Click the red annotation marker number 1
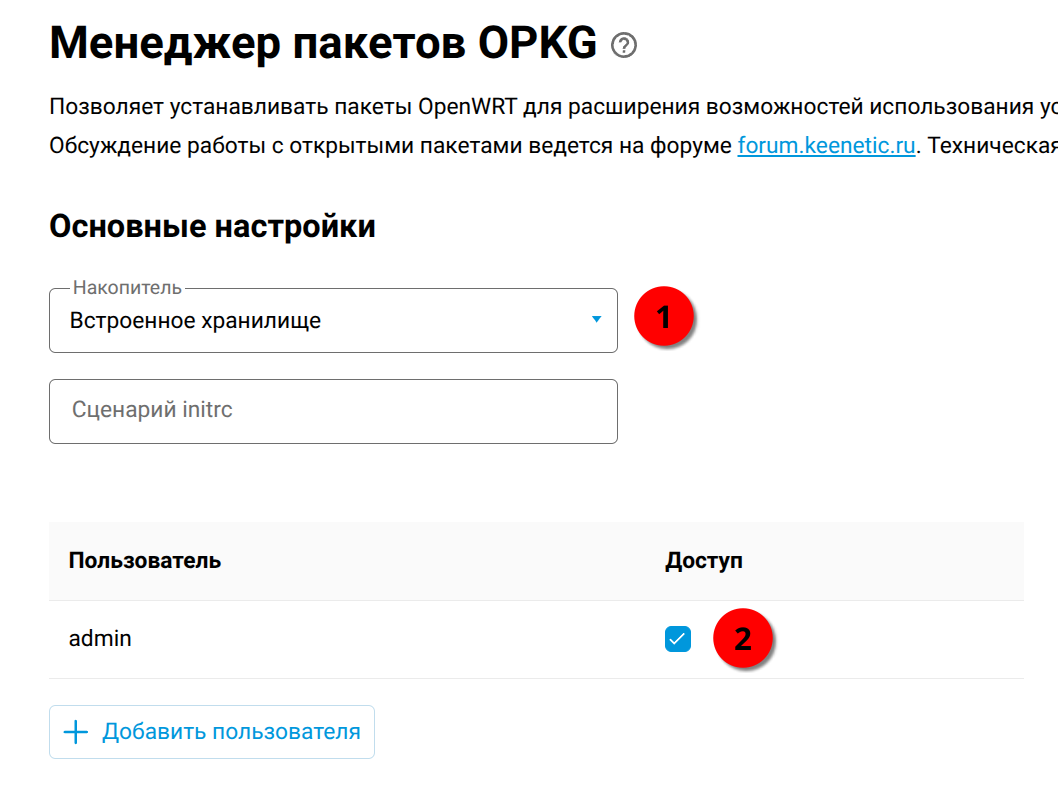The width and height of the screenshot is (1058, 787). tap(663, 319)
